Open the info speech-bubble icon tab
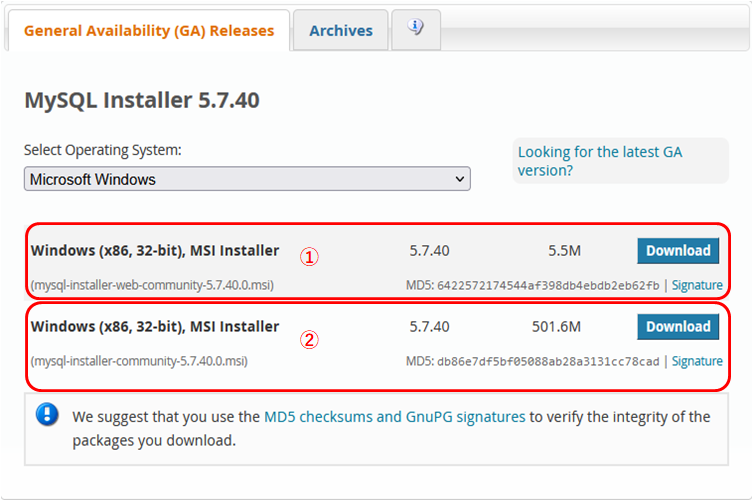 coord(416,28)
